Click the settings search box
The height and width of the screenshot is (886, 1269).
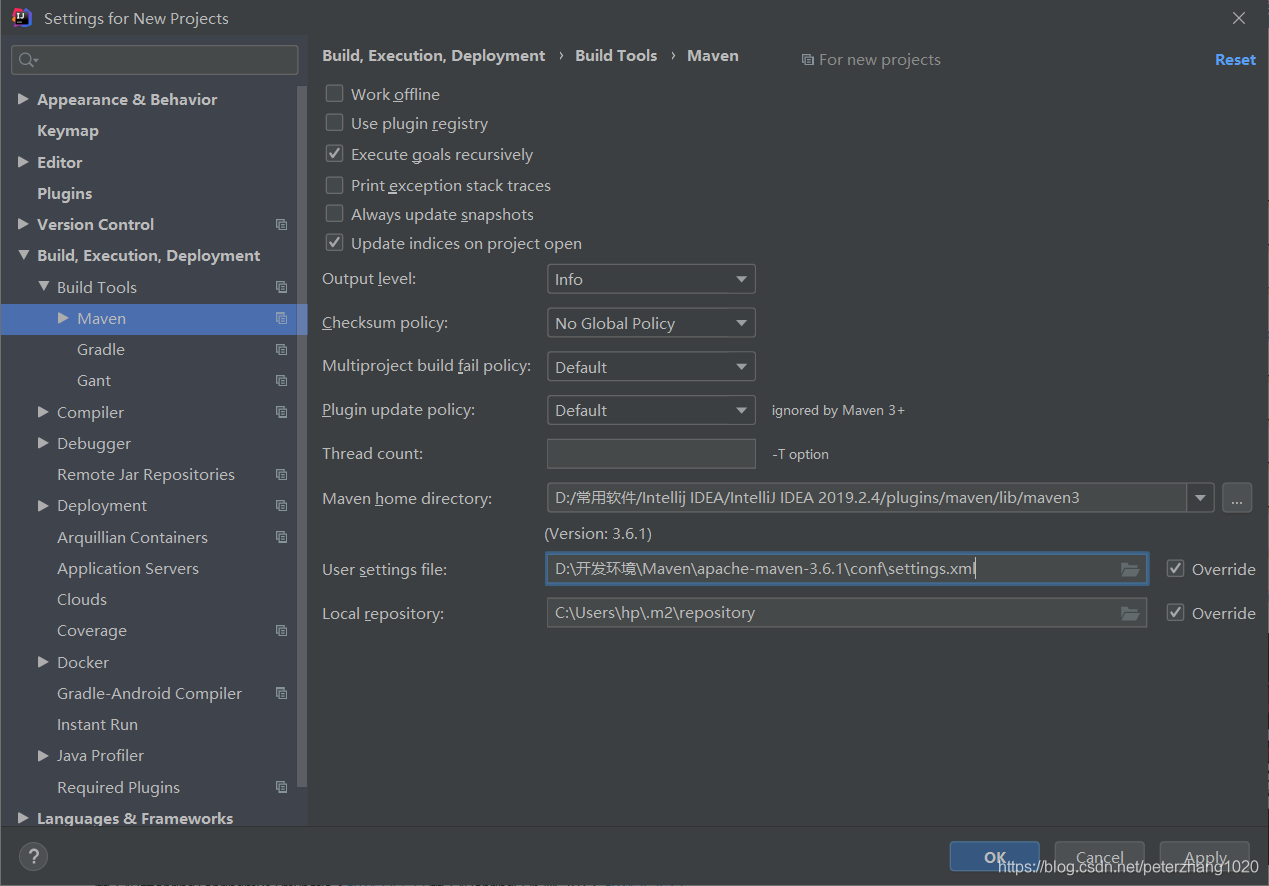155,60
